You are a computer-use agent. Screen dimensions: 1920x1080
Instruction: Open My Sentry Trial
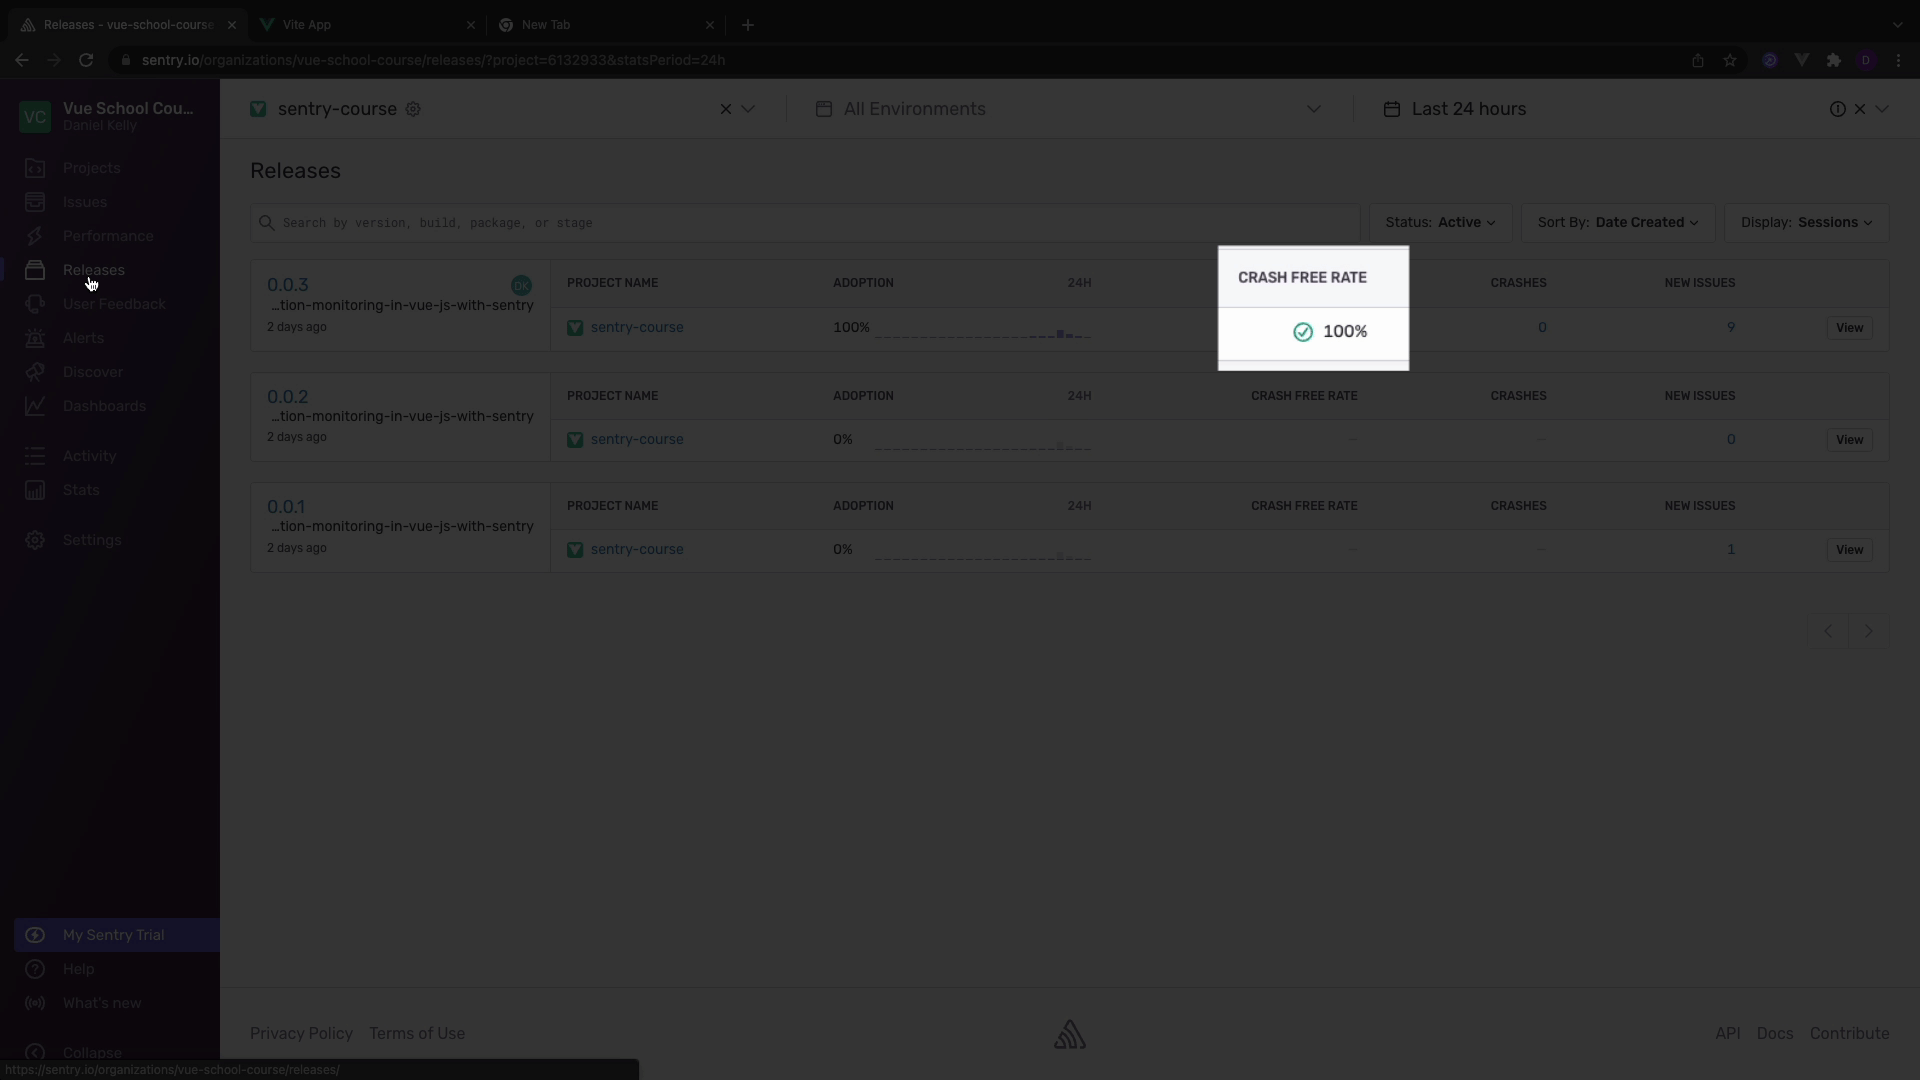[x=116, y=935]
